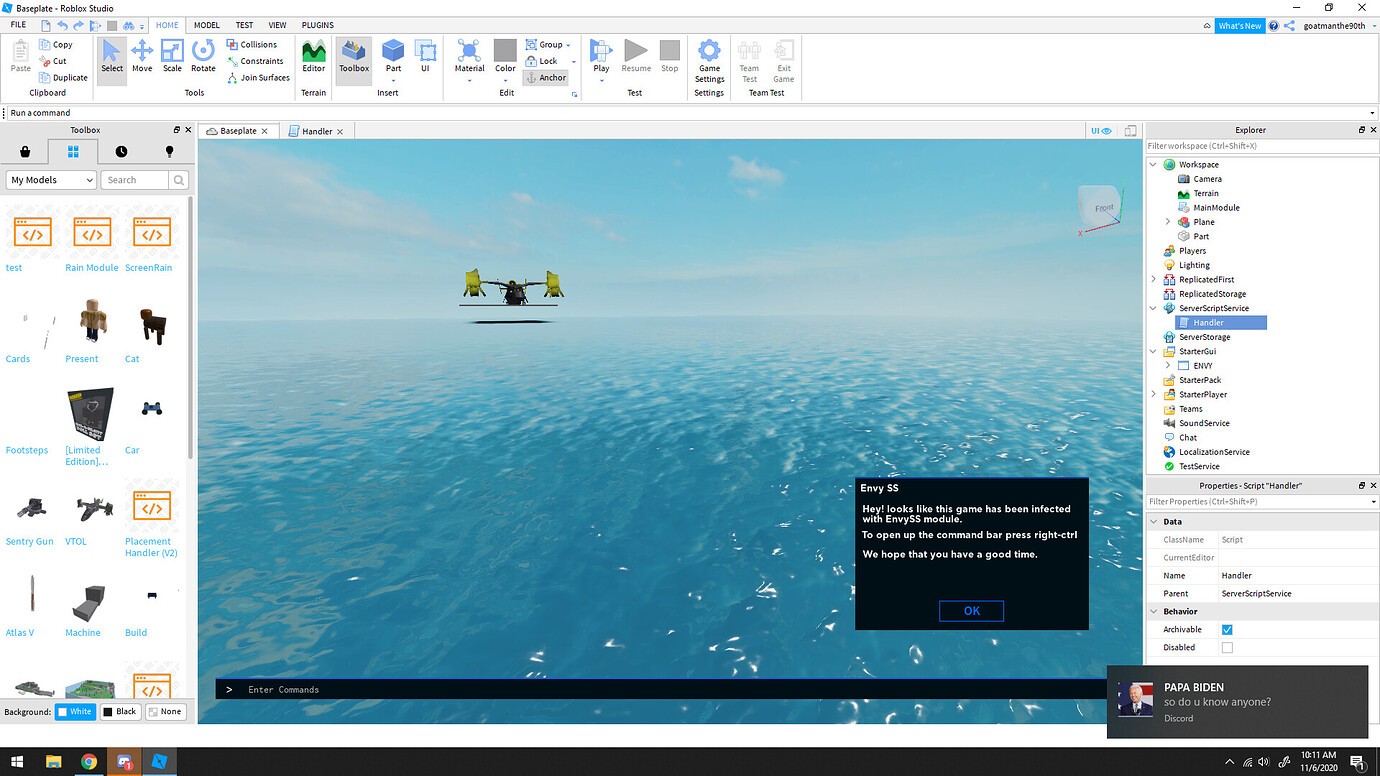Image resolution: width=1380 pixels, height=776 pixels.
Task: Open the PLUGINS ribbon tab
Action: tap(317, 25)
